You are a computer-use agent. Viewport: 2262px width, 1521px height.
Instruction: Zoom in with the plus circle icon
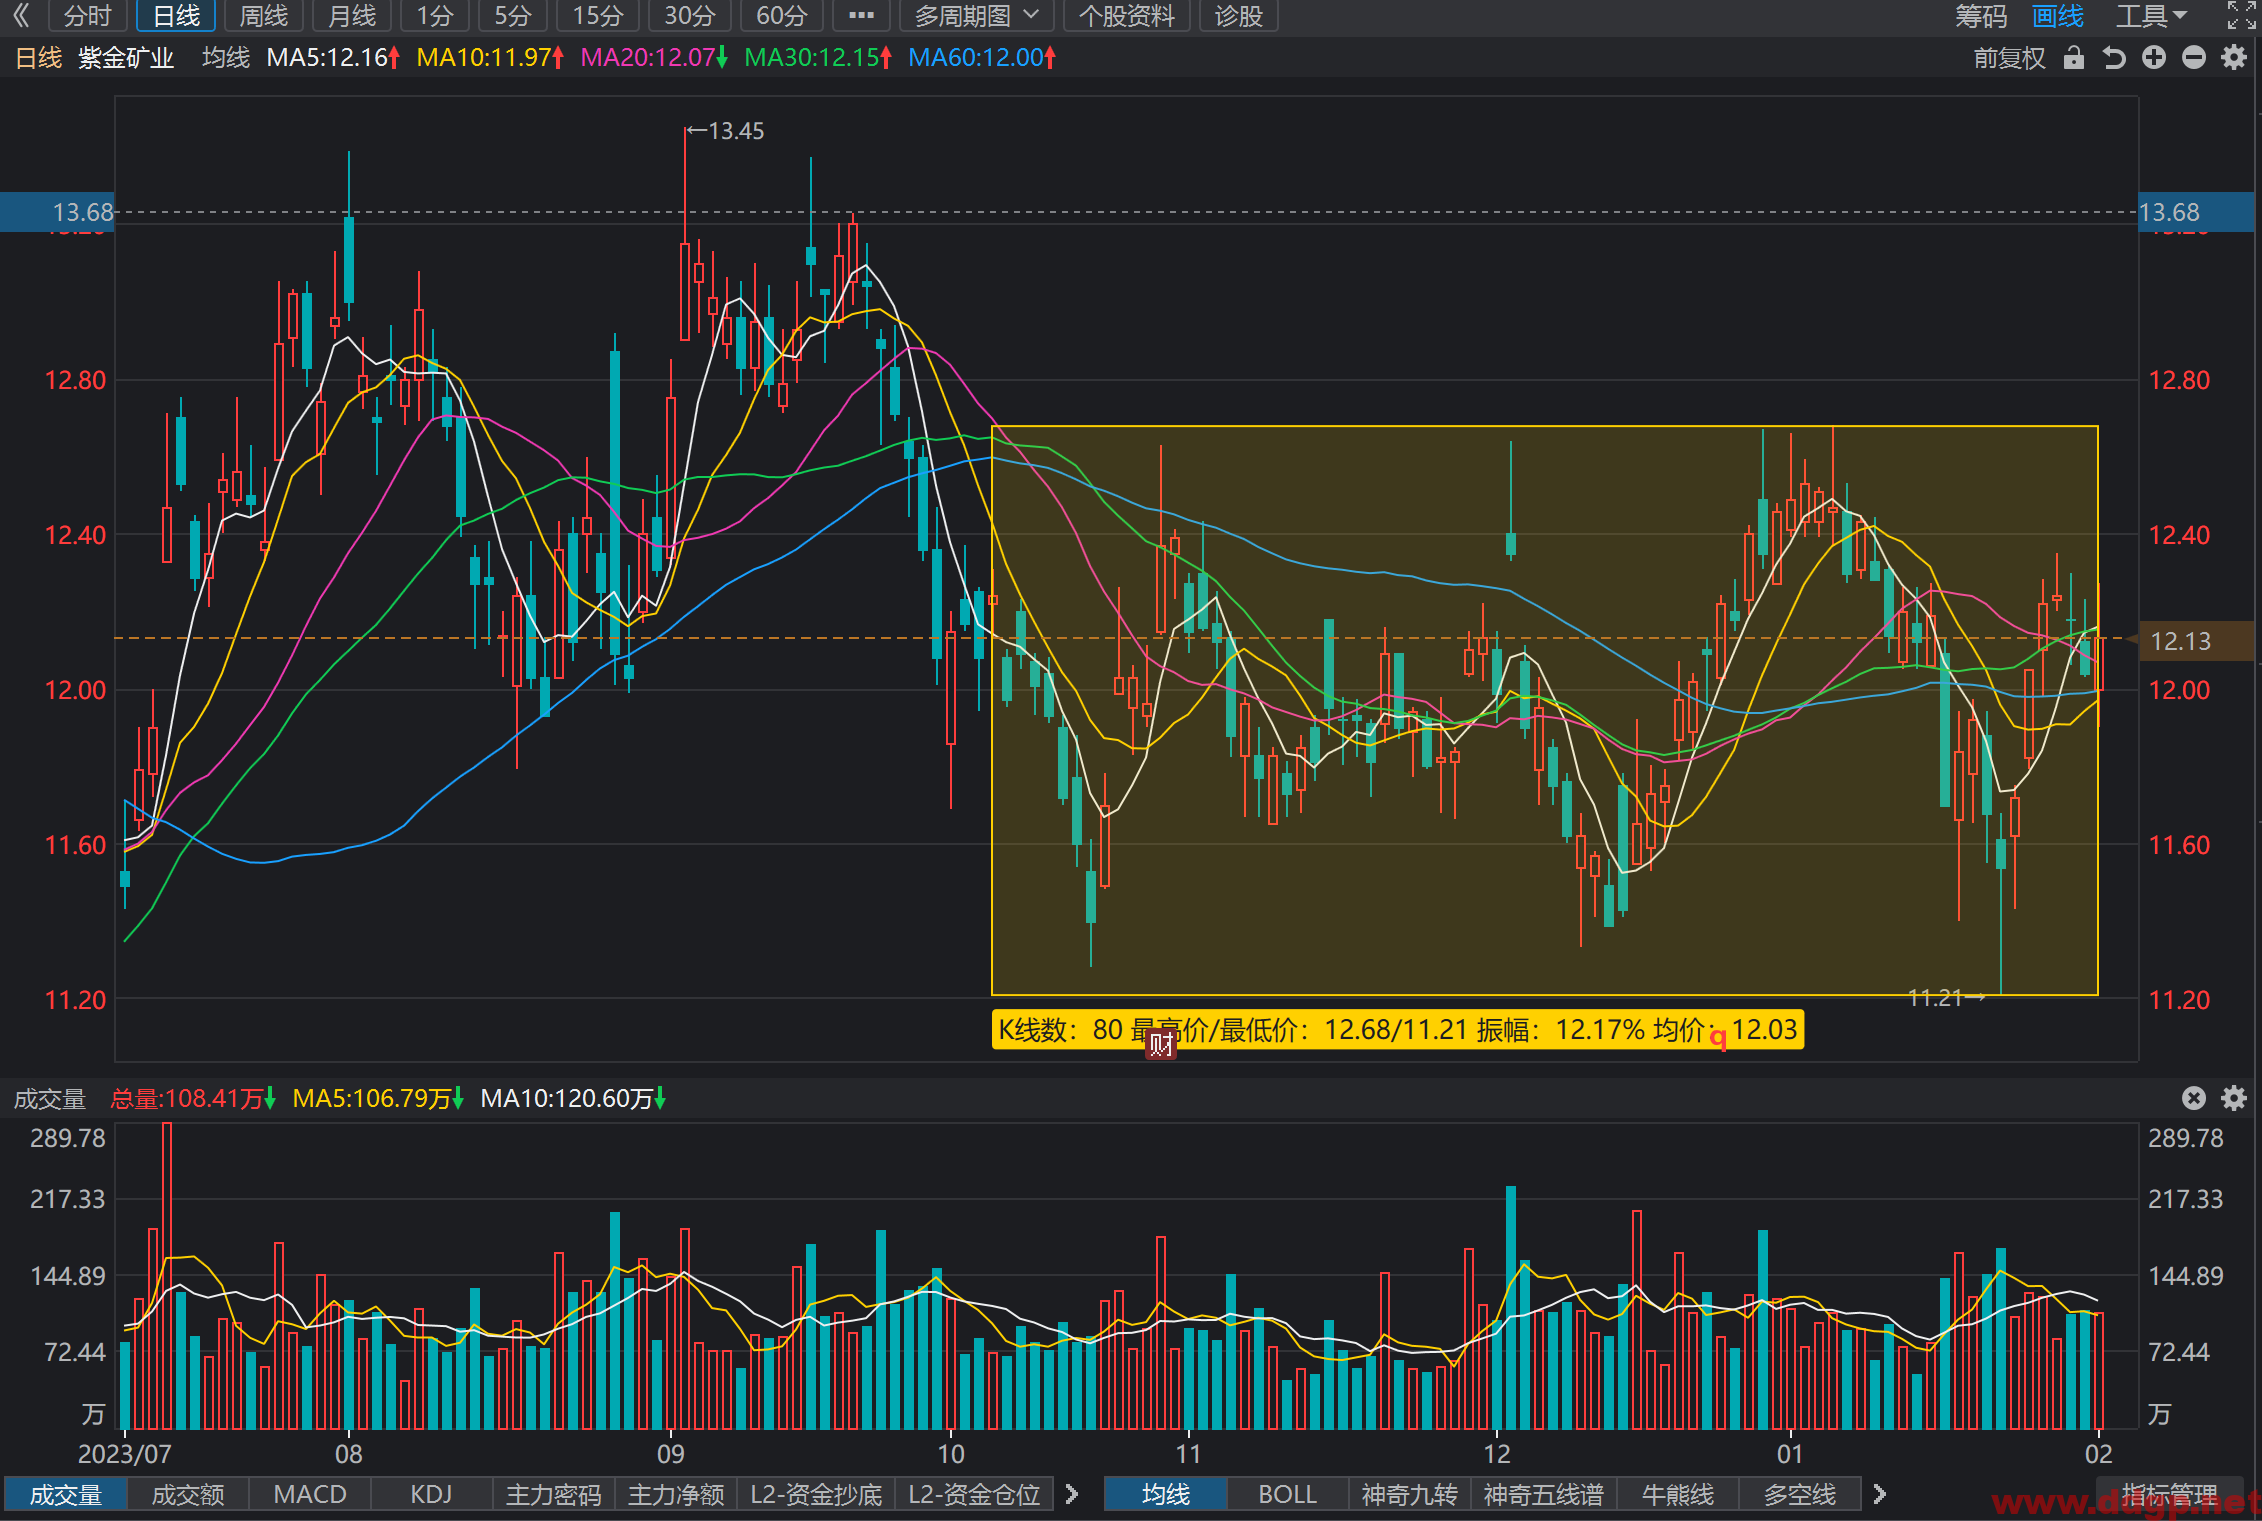(x=2153, y=58)
